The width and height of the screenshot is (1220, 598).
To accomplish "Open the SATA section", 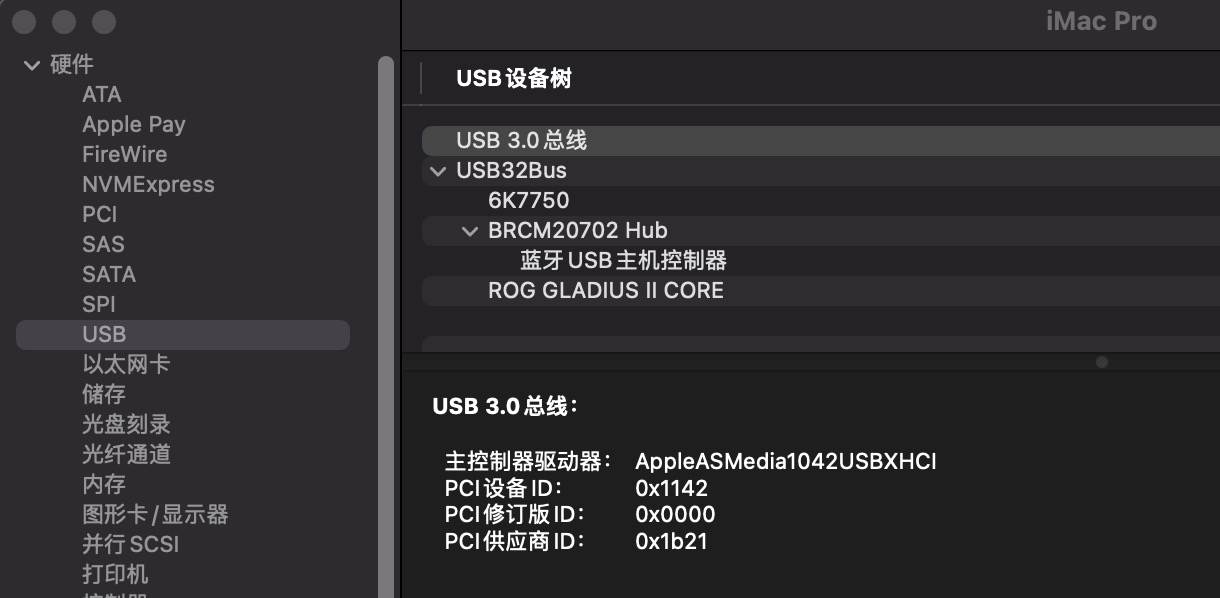I will [109, 275].
